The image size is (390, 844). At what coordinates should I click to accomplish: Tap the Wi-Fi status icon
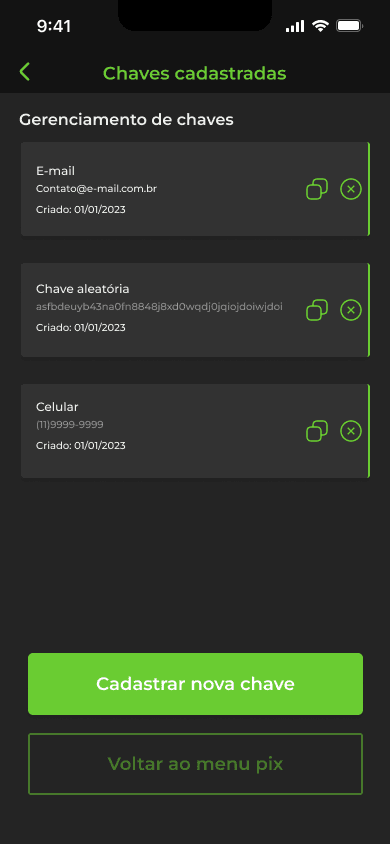pyautogui.click(x=321, y=26)
